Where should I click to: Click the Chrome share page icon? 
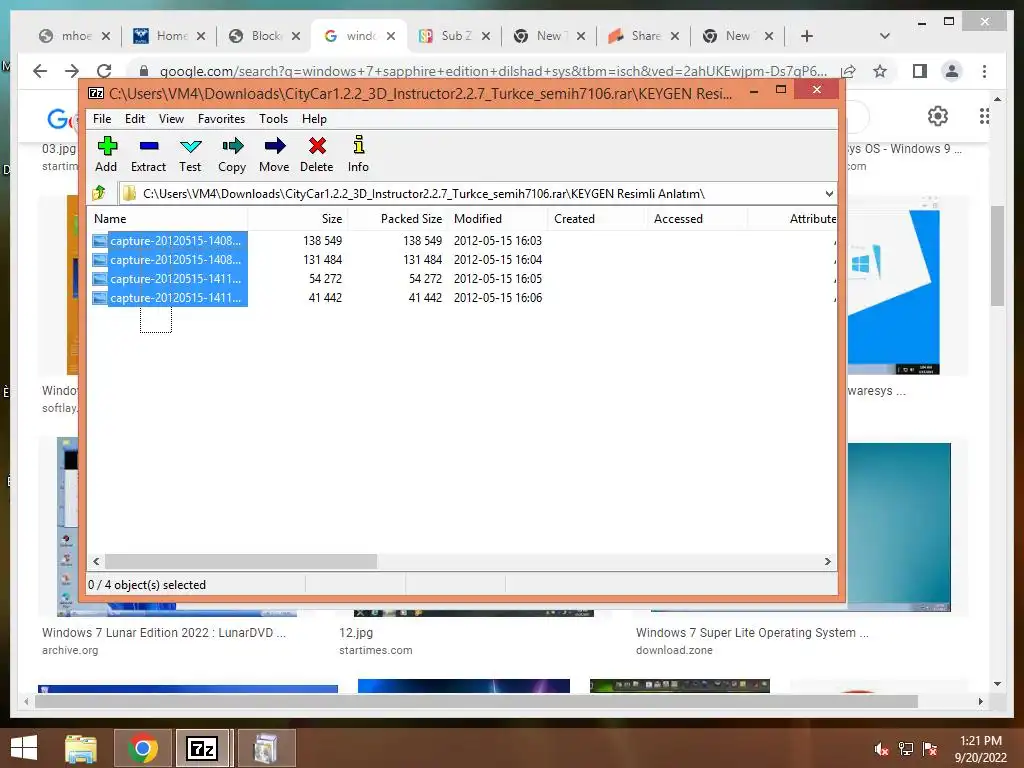pyautogui.click(x=848, y=71)
